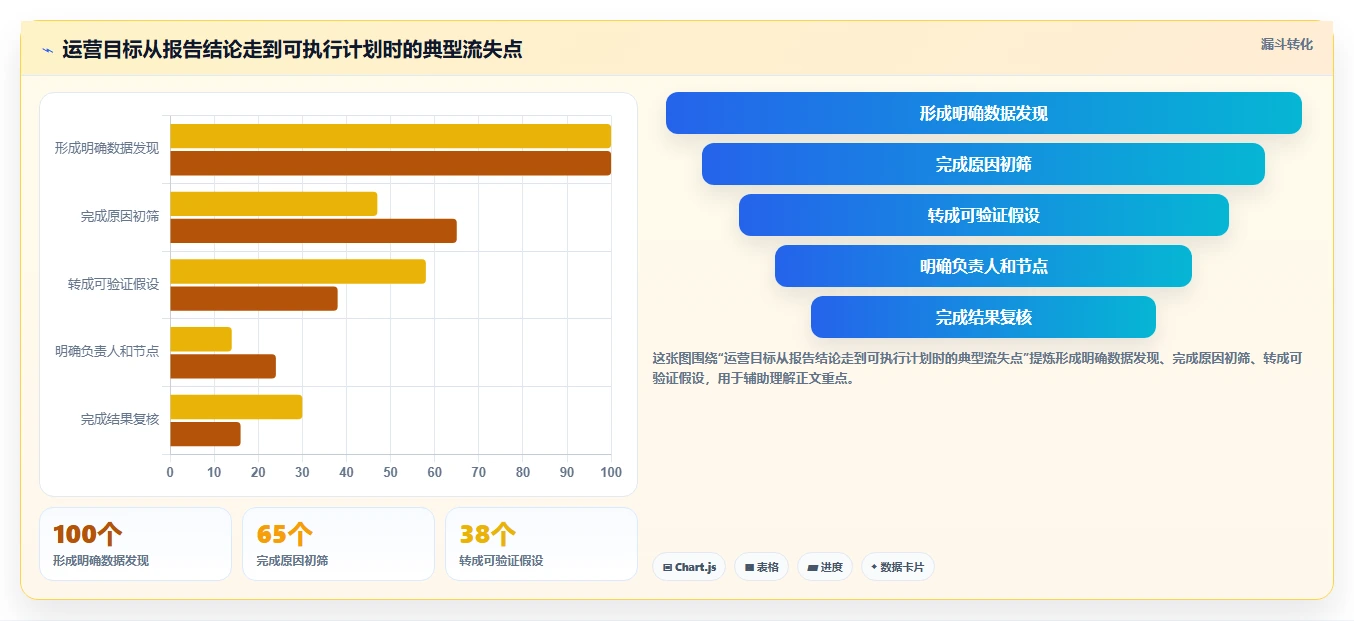Click the brown bar for 转成可验证假设
The height and width of the screenshot is (621, 1354).
tap(254, 298)
